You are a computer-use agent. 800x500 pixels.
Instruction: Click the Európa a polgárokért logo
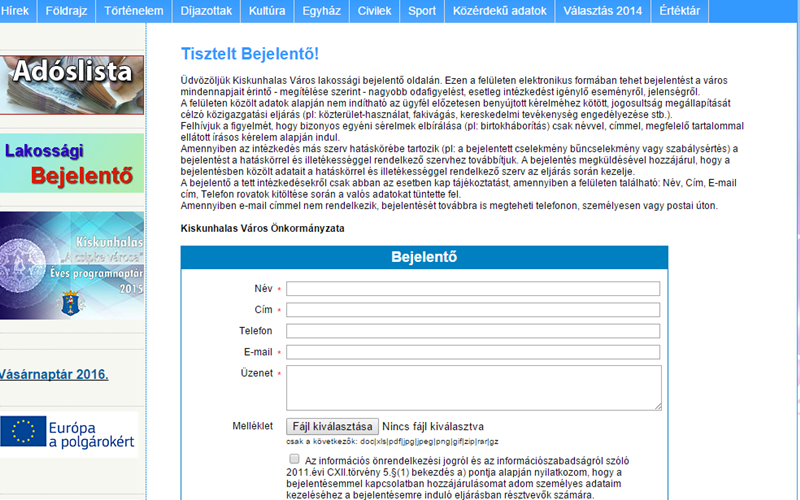pos(69,433)
